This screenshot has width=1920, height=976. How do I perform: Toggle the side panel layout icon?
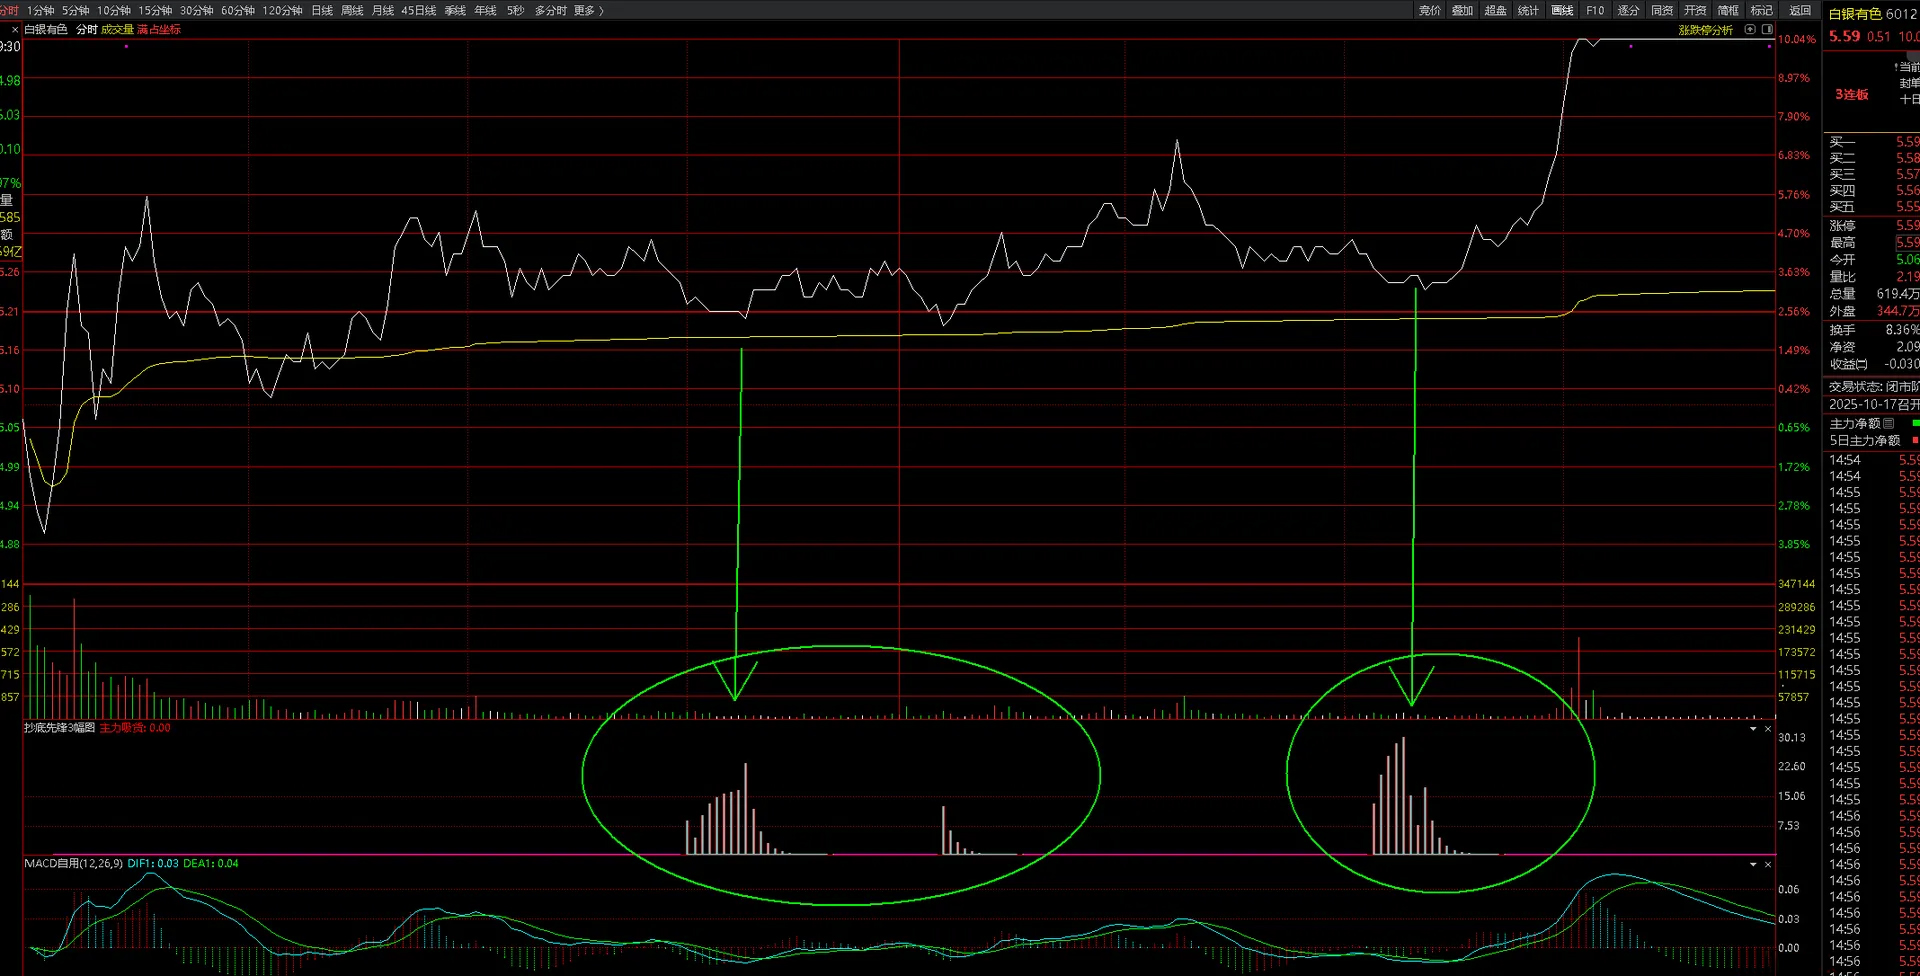(x=1767, y=29)
